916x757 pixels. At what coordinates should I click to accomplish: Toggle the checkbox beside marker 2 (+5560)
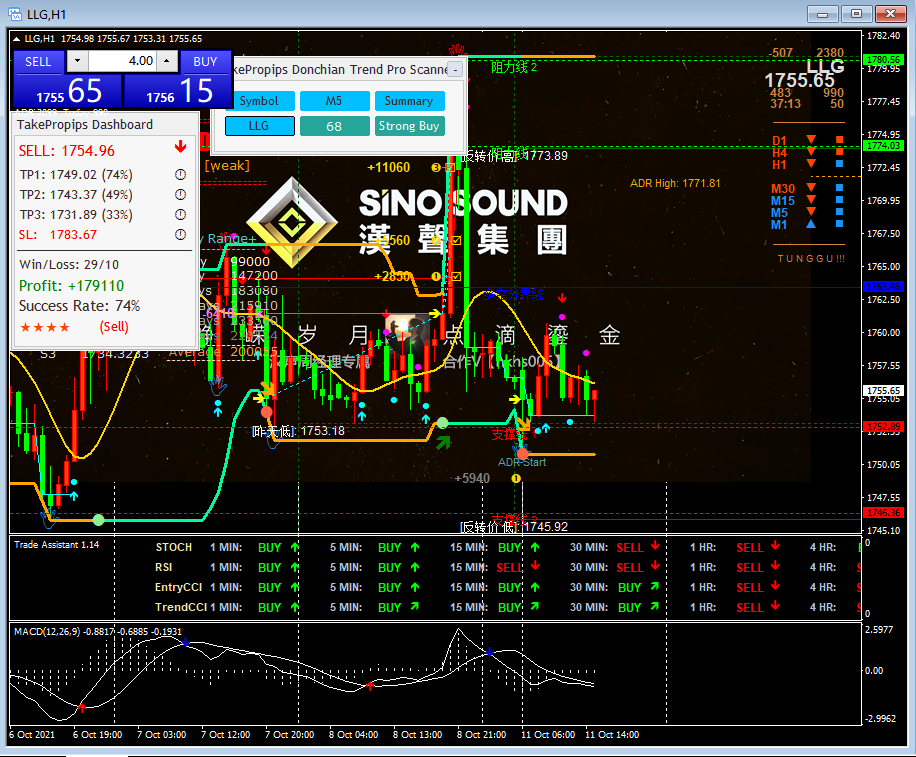(456, 240)
